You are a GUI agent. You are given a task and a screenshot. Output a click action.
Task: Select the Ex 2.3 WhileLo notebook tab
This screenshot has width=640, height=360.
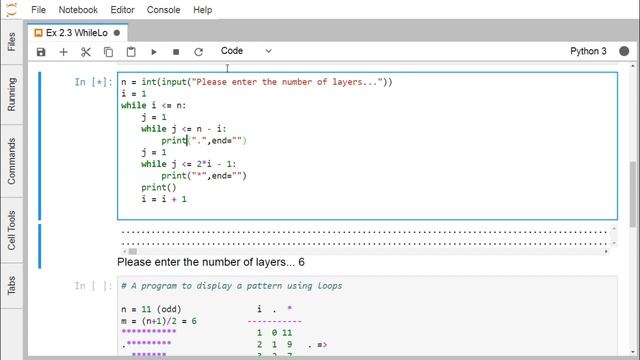click(77, 33)
